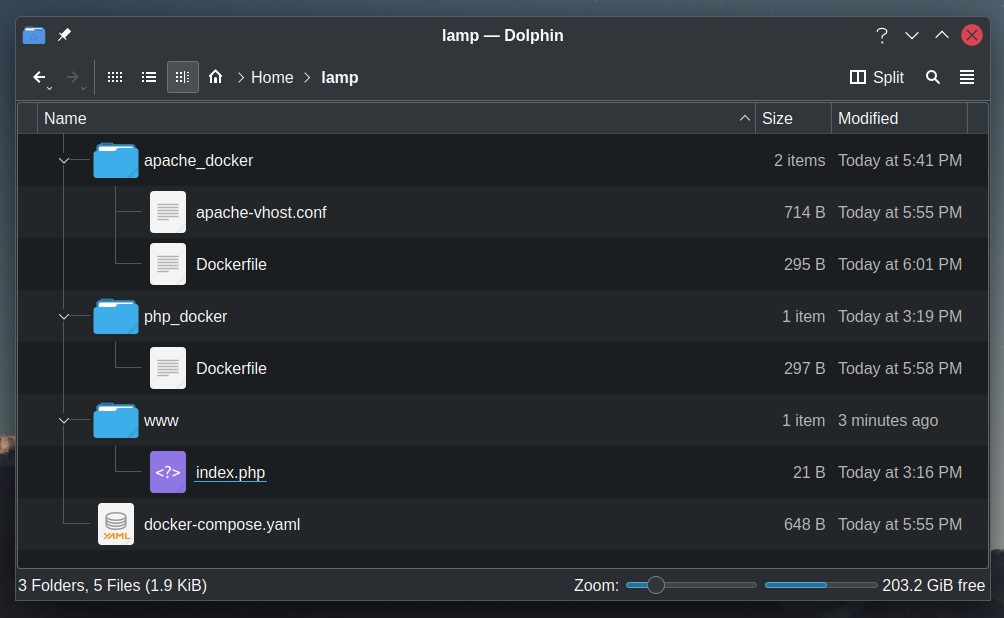Select the Details view mode button
The height and width of the screenshot is (618, 1004).
click(x=182, y=77)
